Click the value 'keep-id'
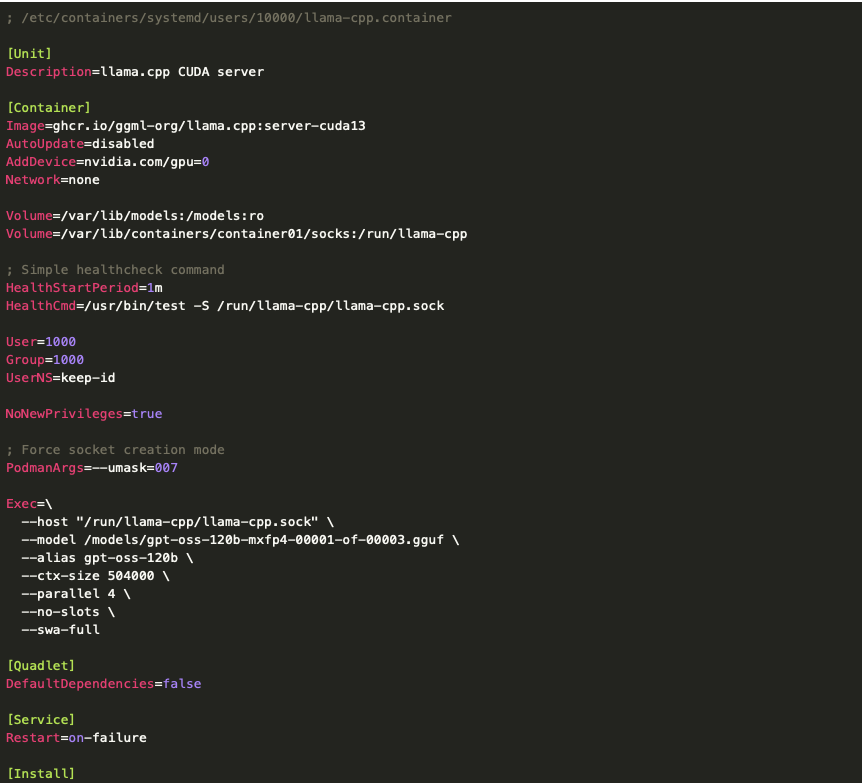The image size is (862, 783). 88,378
